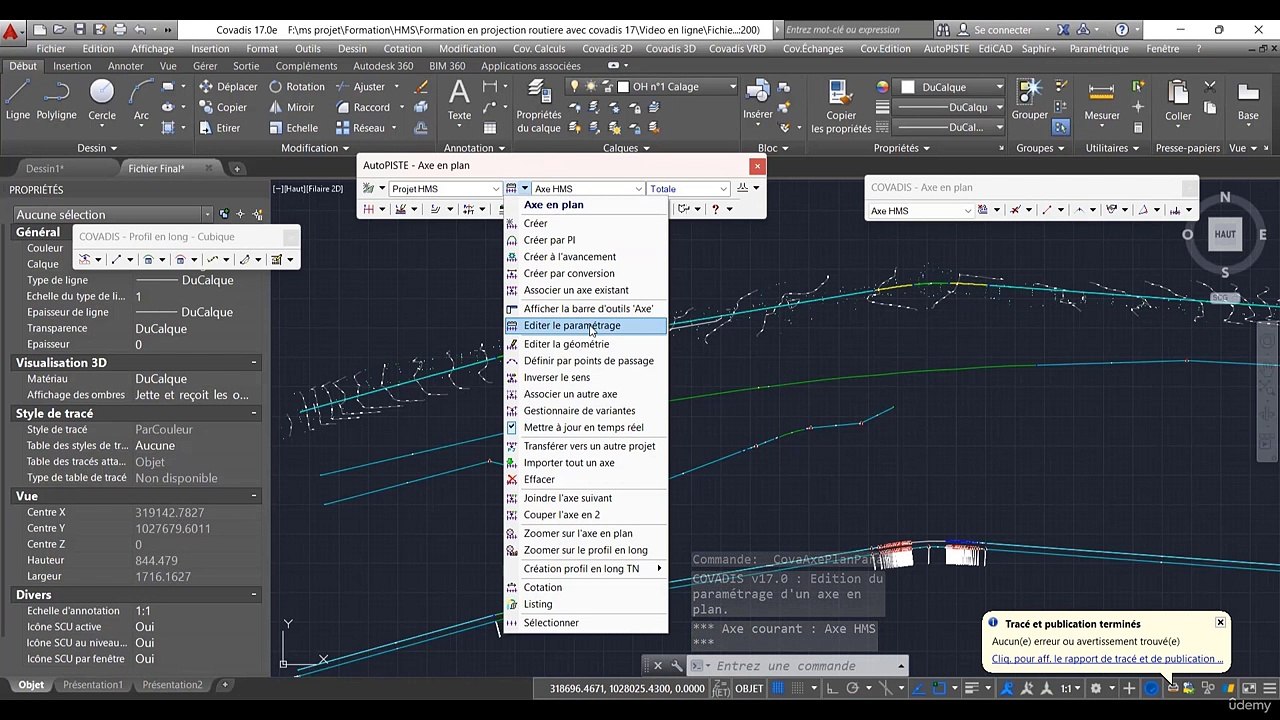Viewport: 1280px width, 720px height.
Task: Toggle 'Afficher la barre d'outils Axe'
Action: tap(587, 309)
